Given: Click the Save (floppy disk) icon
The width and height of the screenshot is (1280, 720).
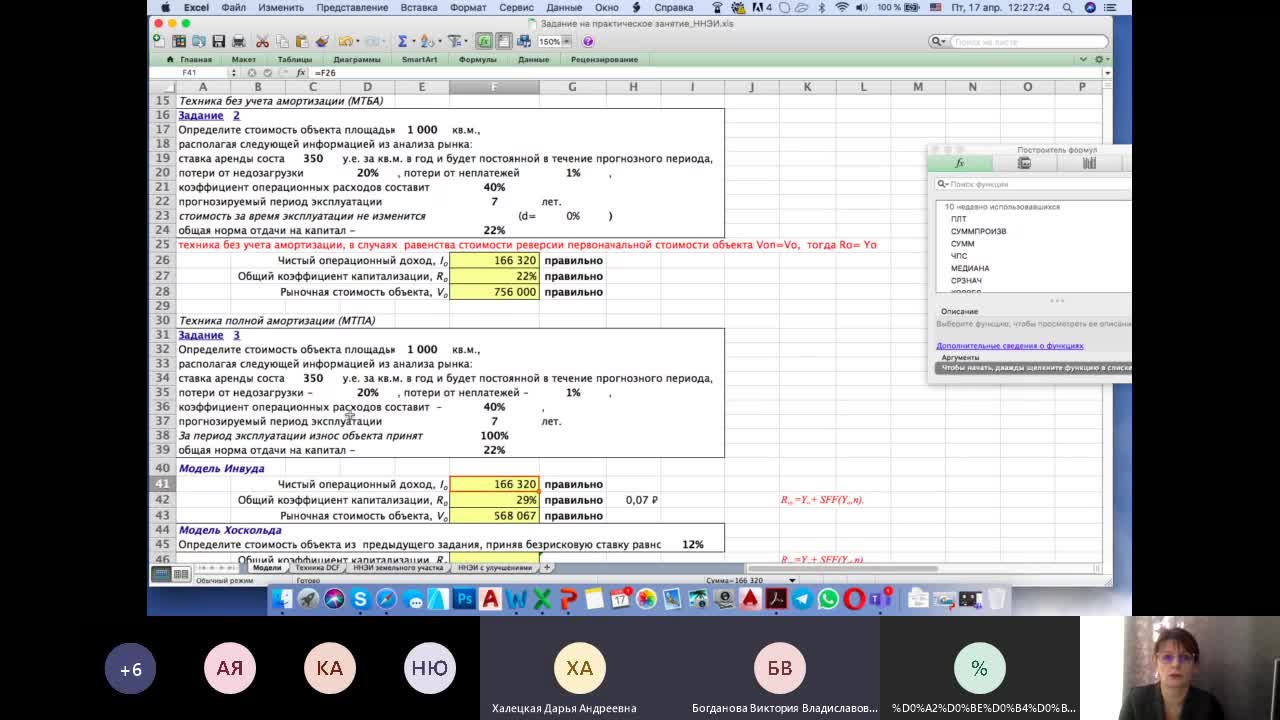Looking at the screenshot, I should (218, 41).
